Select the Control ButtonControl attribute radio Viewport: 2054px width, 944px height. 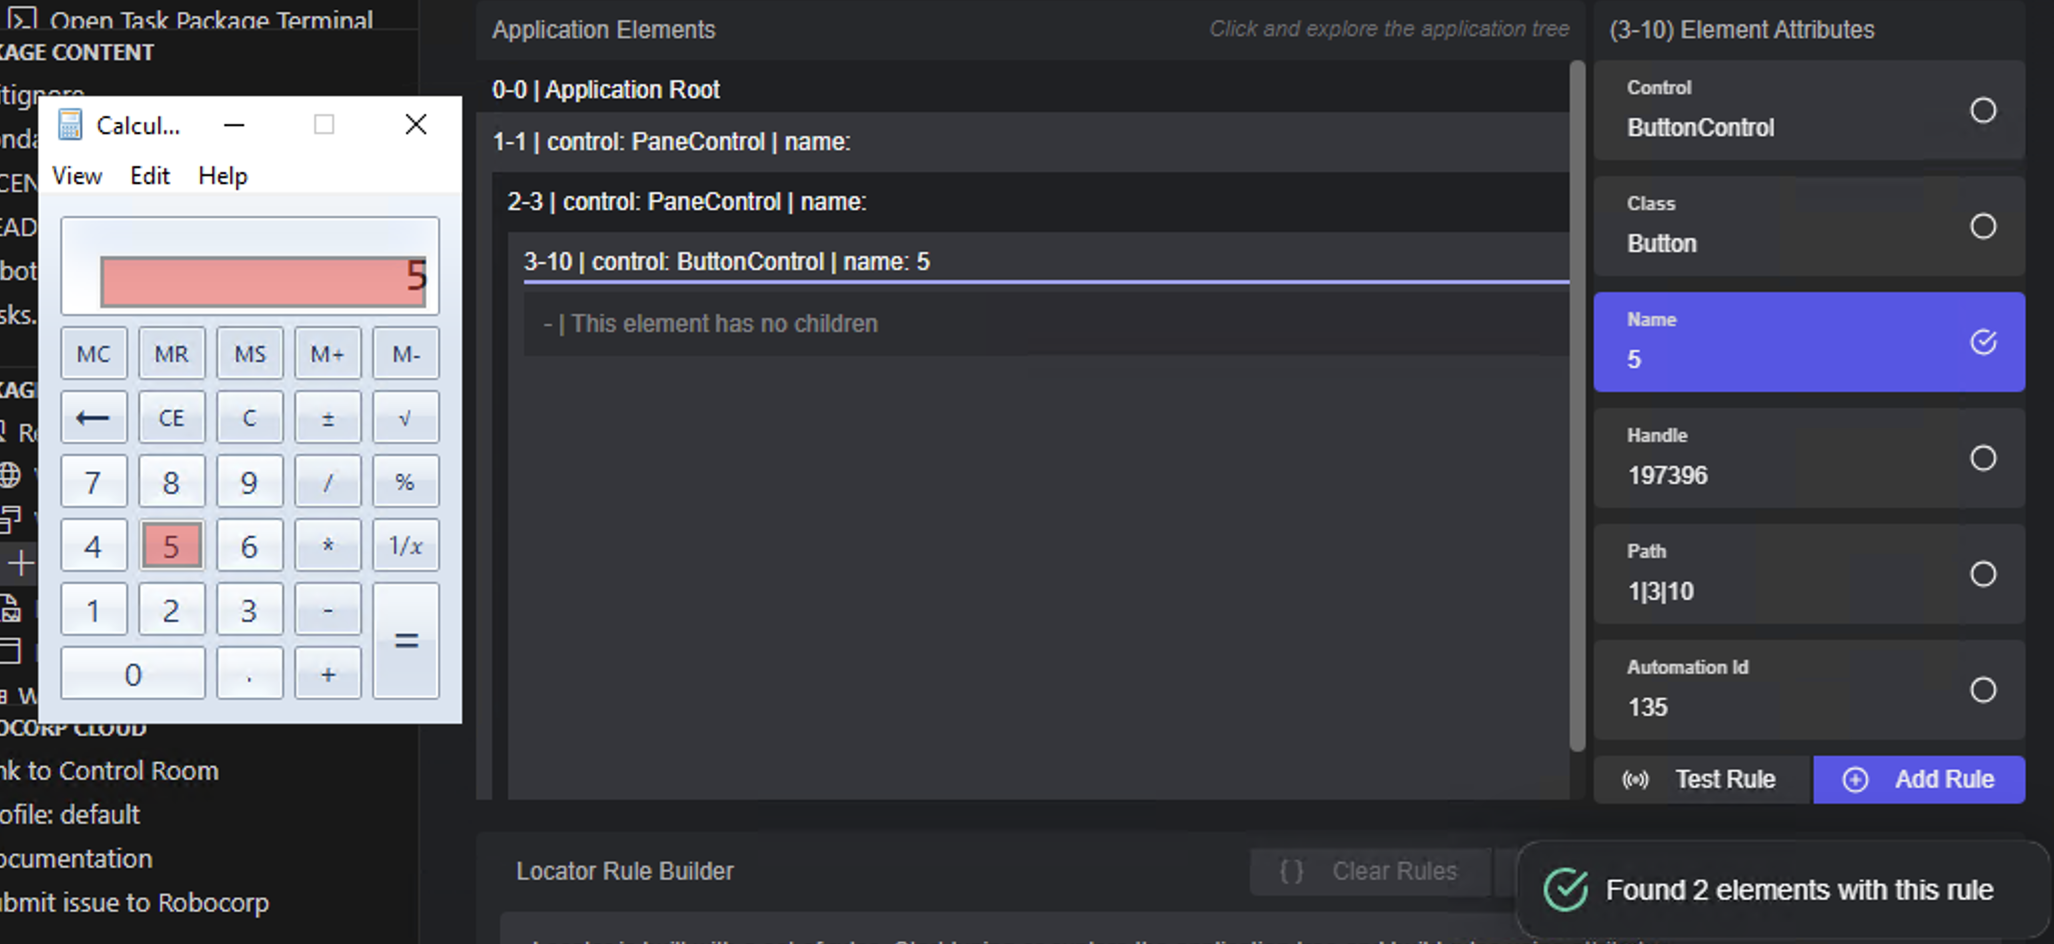pyautogui.click(x=1983, y=110)
